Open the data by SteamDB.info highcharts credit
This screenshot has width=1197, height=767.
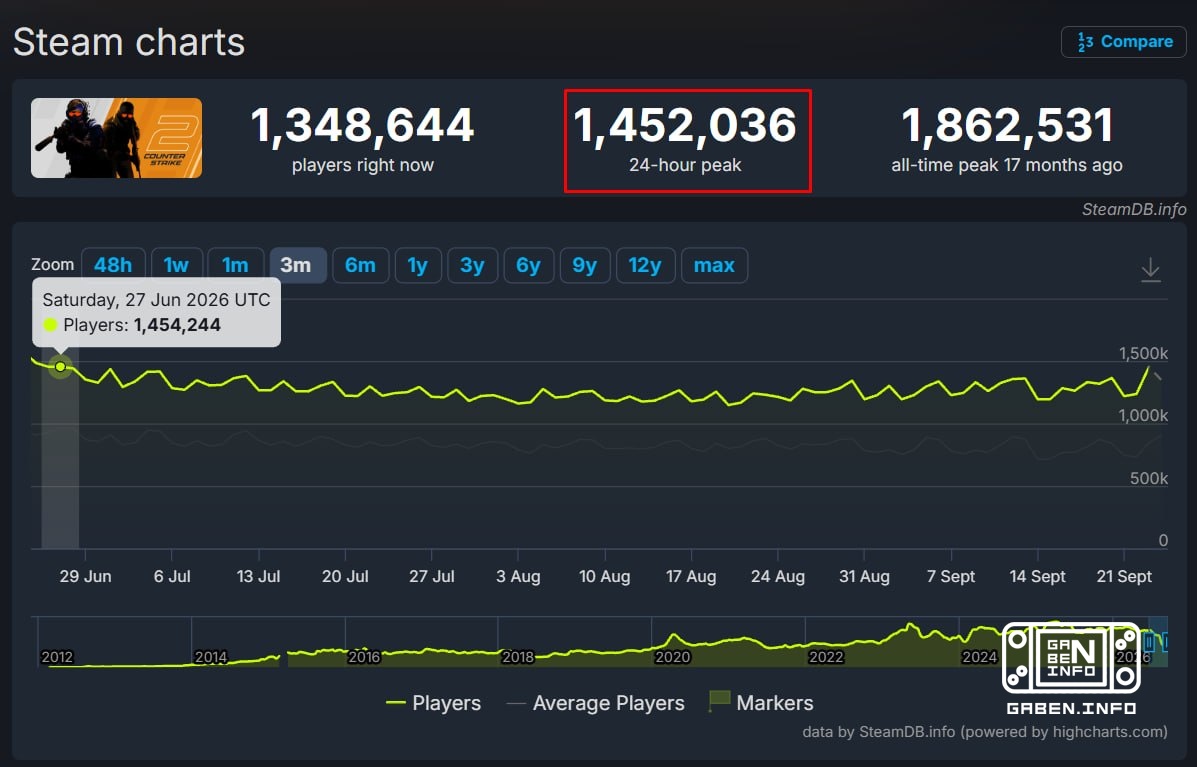(x=985, y=732)
